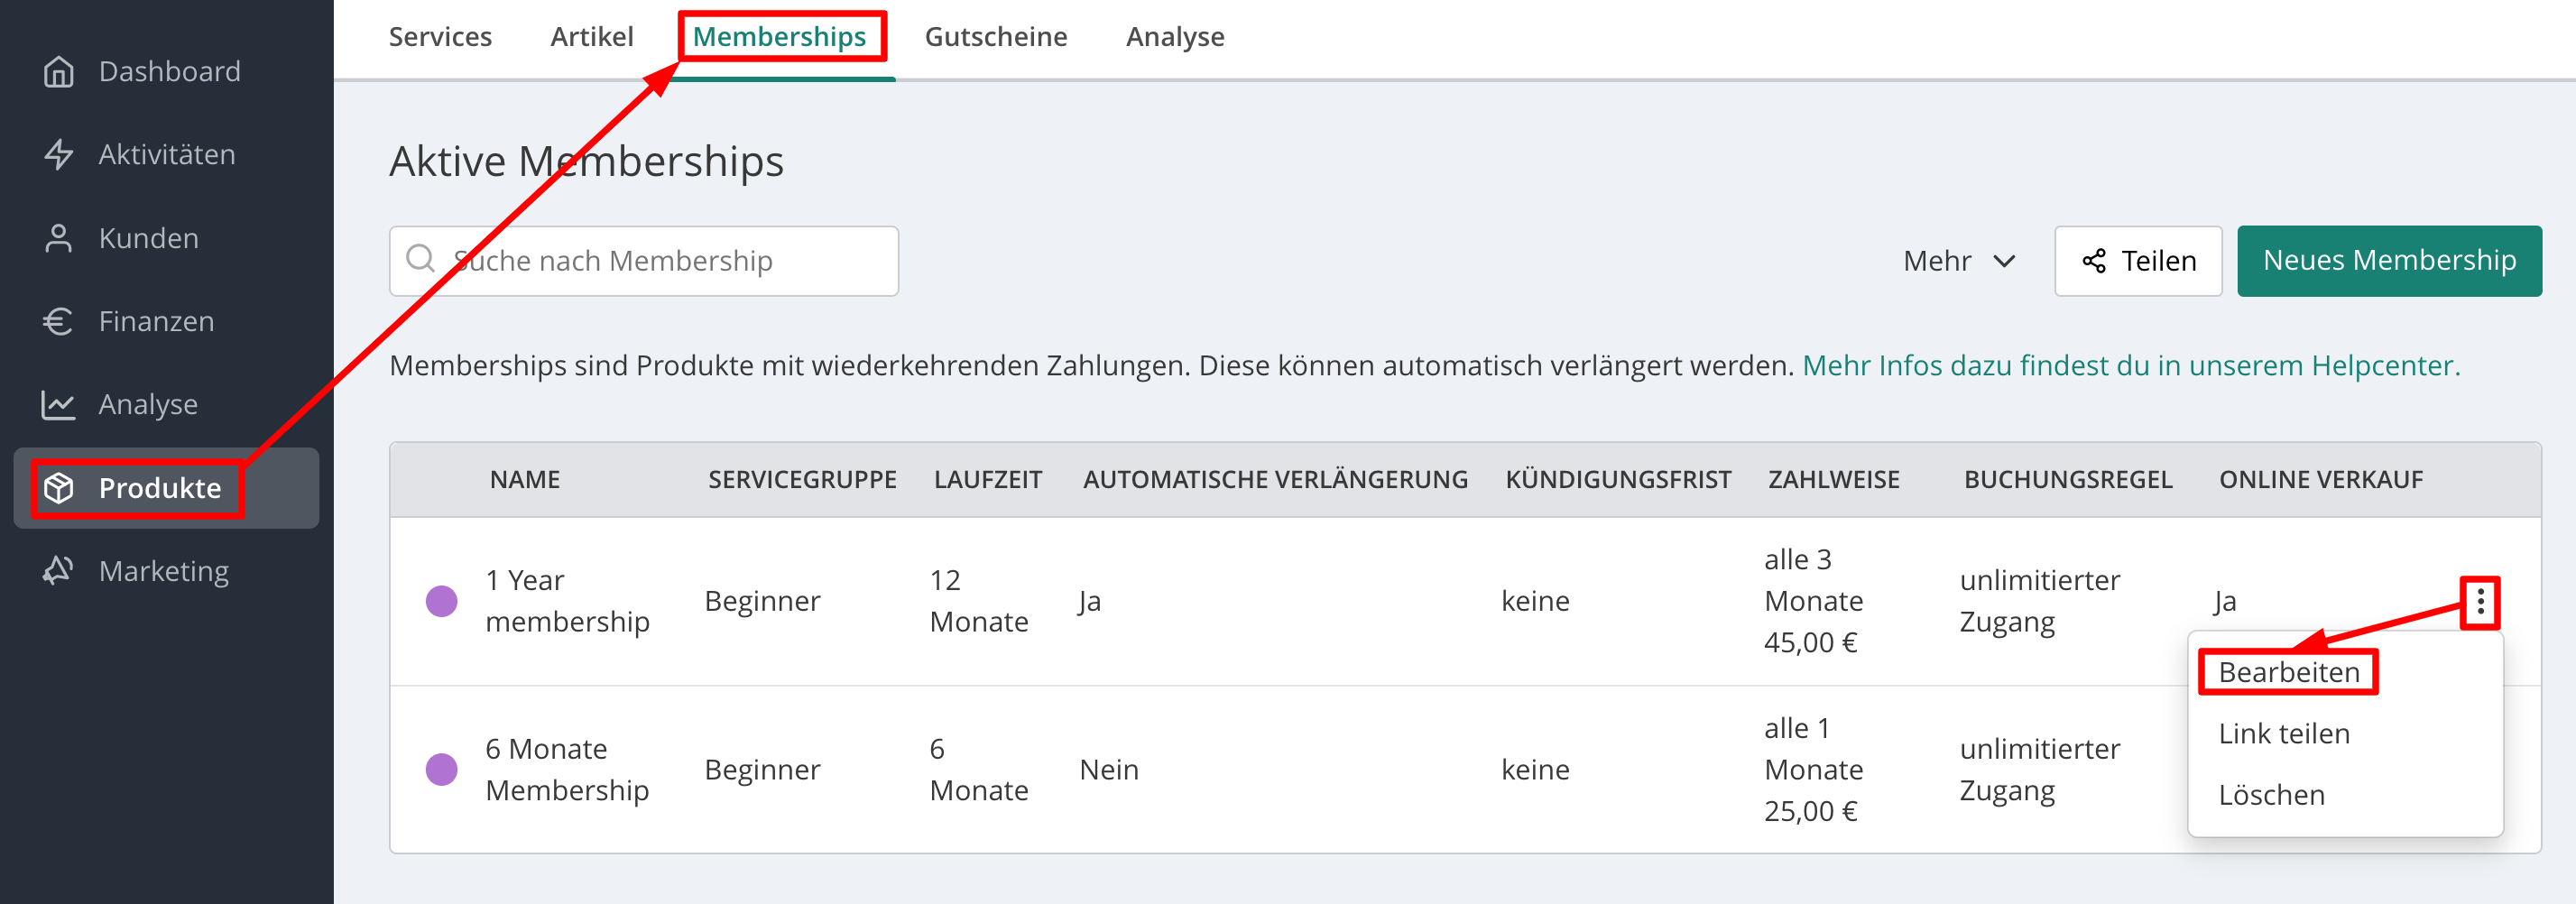Viewport: 2576px width, 904px height.
Task: Click the BUCHUNGSREGEL column header
Action: pyautogui.click(x=2068, y=480)
